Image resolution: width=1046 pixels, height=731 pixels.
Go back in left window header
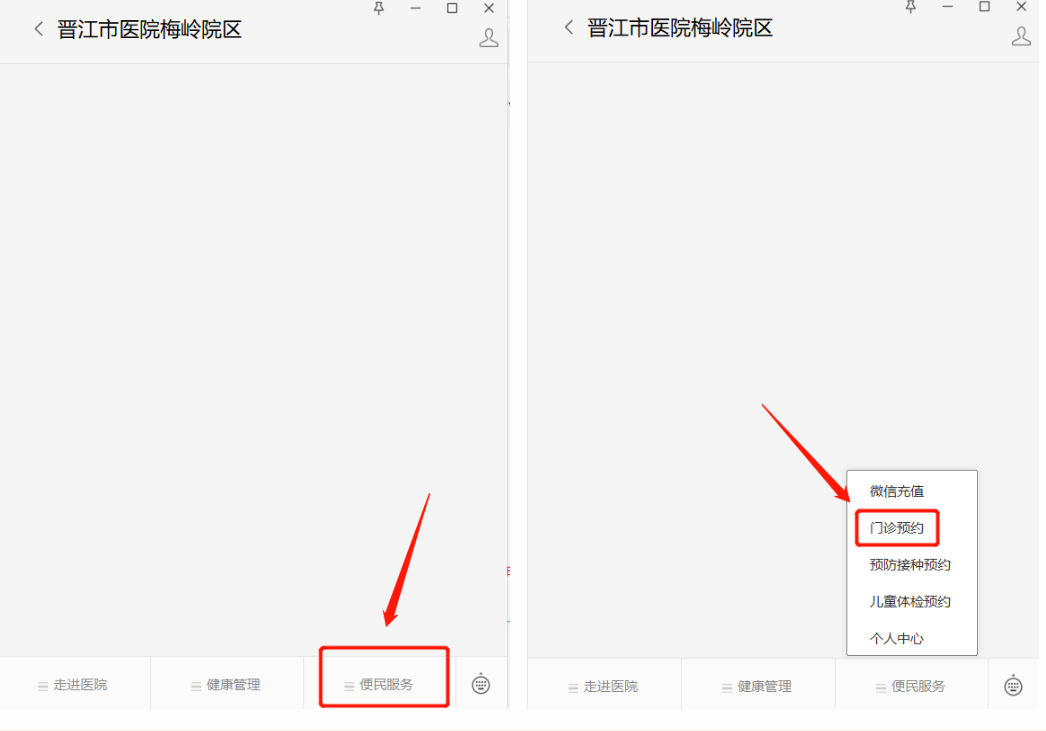point(39,29)
